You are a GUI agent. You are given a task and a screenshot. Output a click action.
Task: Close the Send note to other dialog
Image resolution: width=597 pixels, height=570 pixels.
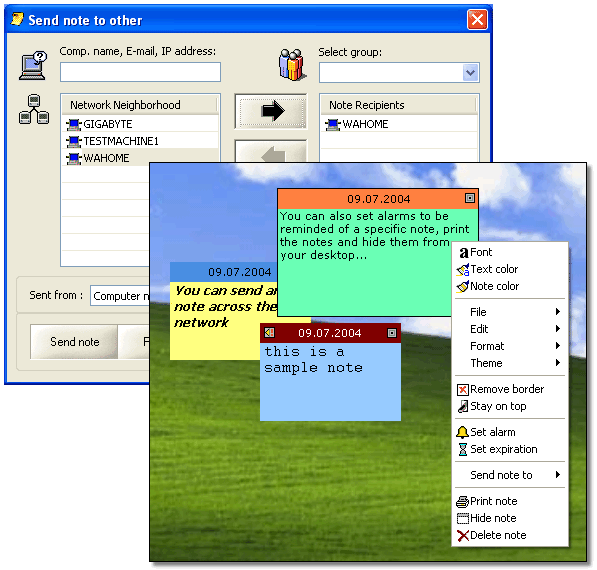click(x=477, y=19)
